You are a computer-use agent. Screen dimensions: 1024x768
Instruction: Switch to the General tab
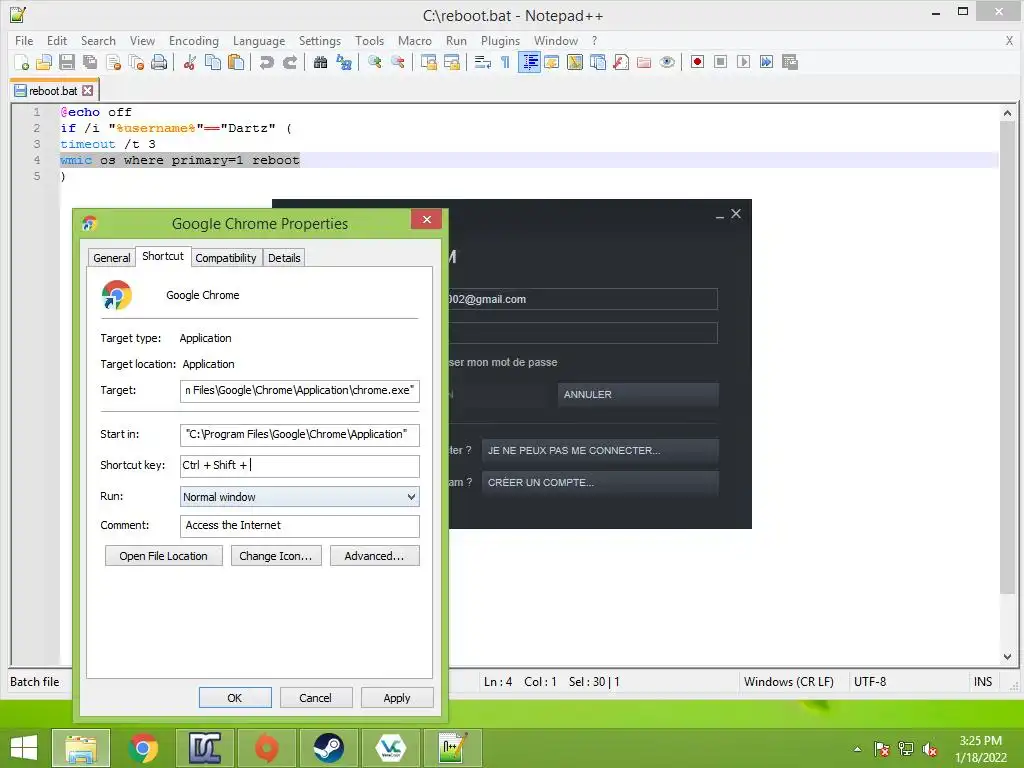click(x=112, y=258)
